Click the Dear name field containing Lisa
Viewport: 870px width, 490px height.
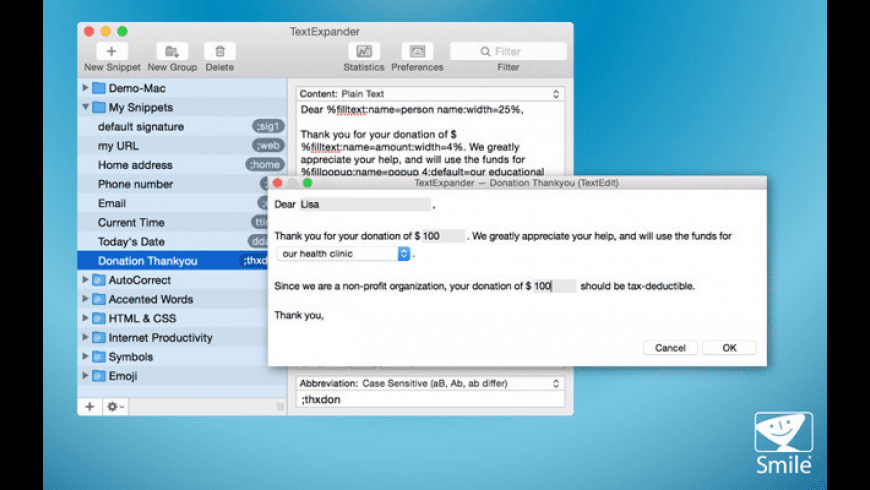(x=365, y=204)
